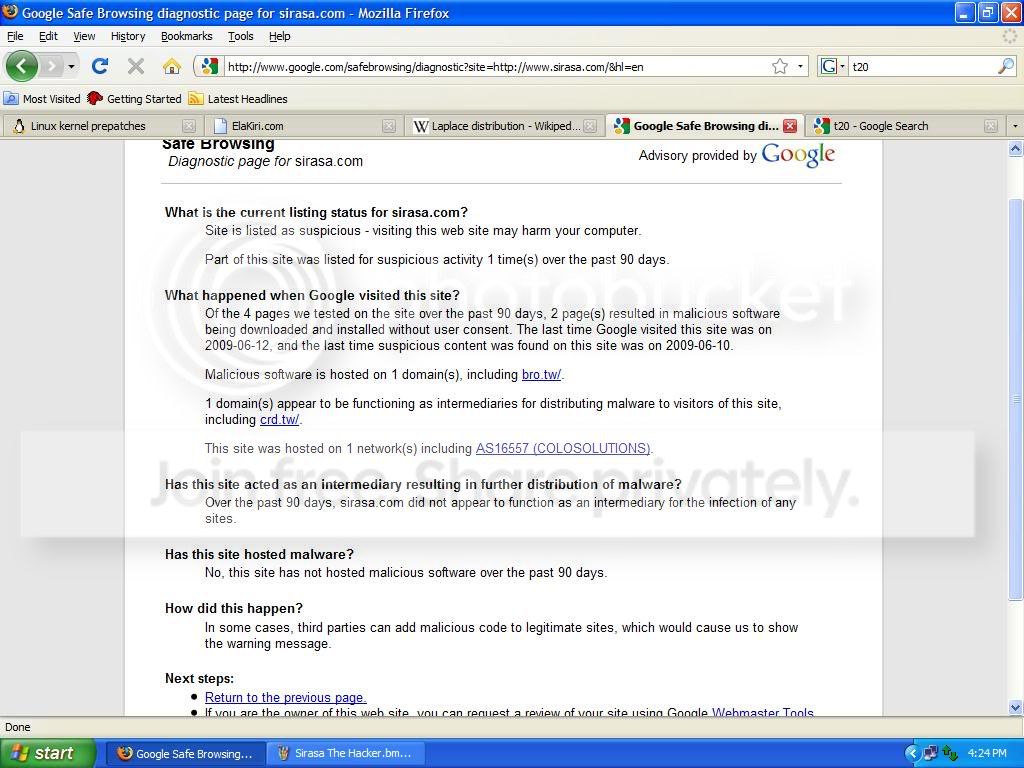
Task: Close the Laplace distribution tab
Action: 590,126
